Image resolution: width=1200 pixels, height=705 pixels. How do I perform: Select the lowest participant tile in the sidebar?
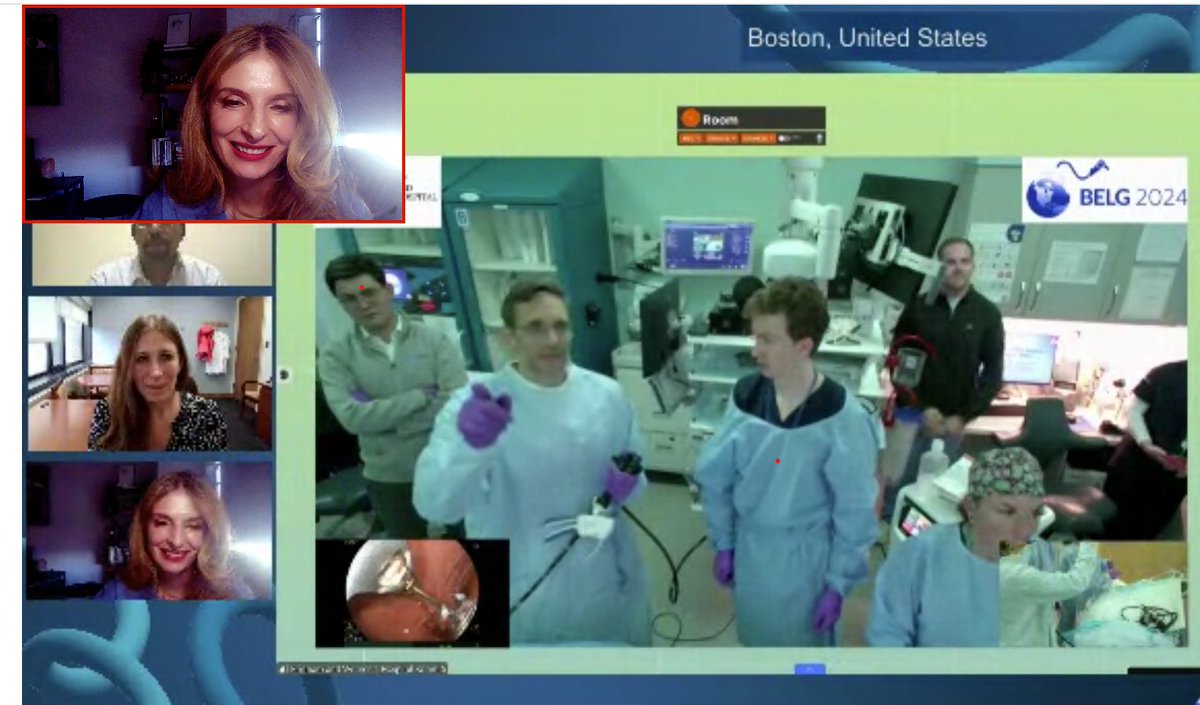(x=150, y=530)
